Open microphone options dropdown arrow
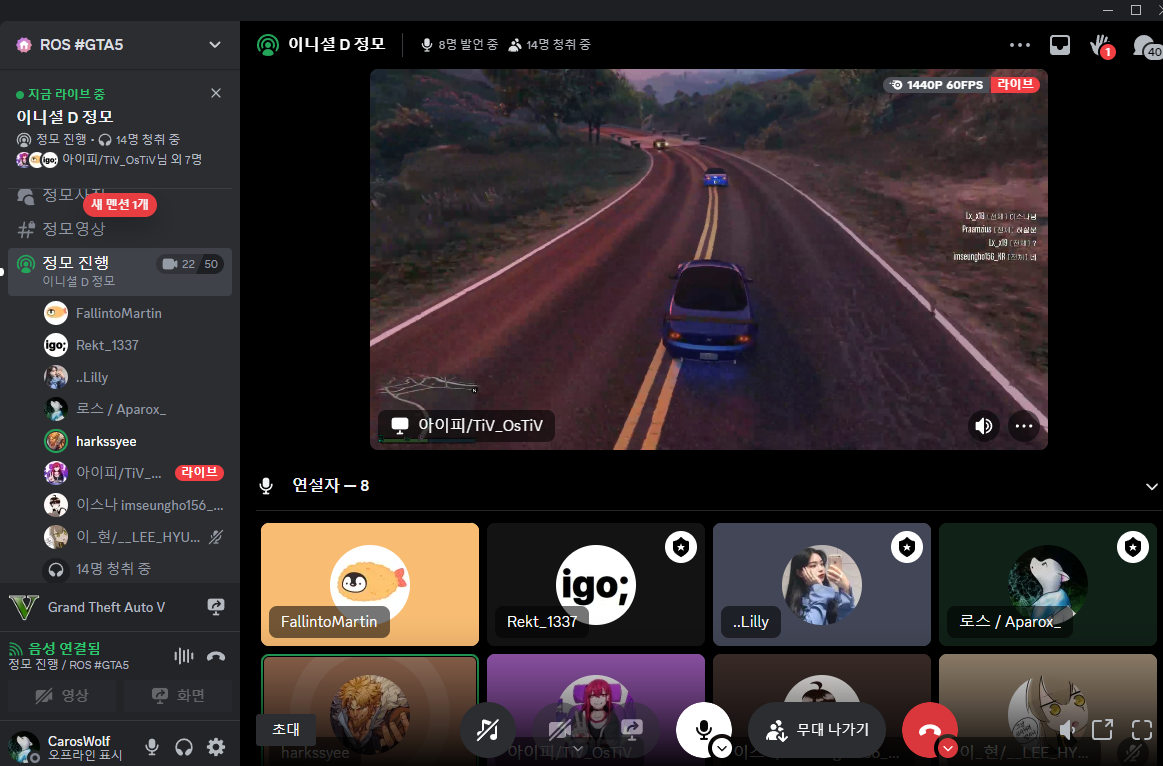Viewport: 1163px width, 766px height. [x=722, y=748]
